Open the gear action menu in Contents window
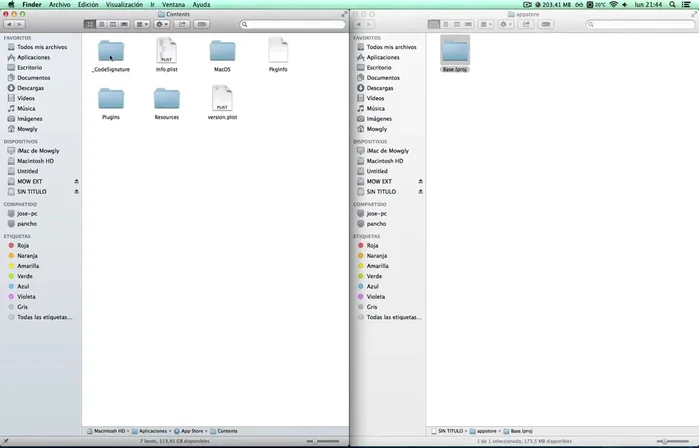699x448 pixels. 162,24
